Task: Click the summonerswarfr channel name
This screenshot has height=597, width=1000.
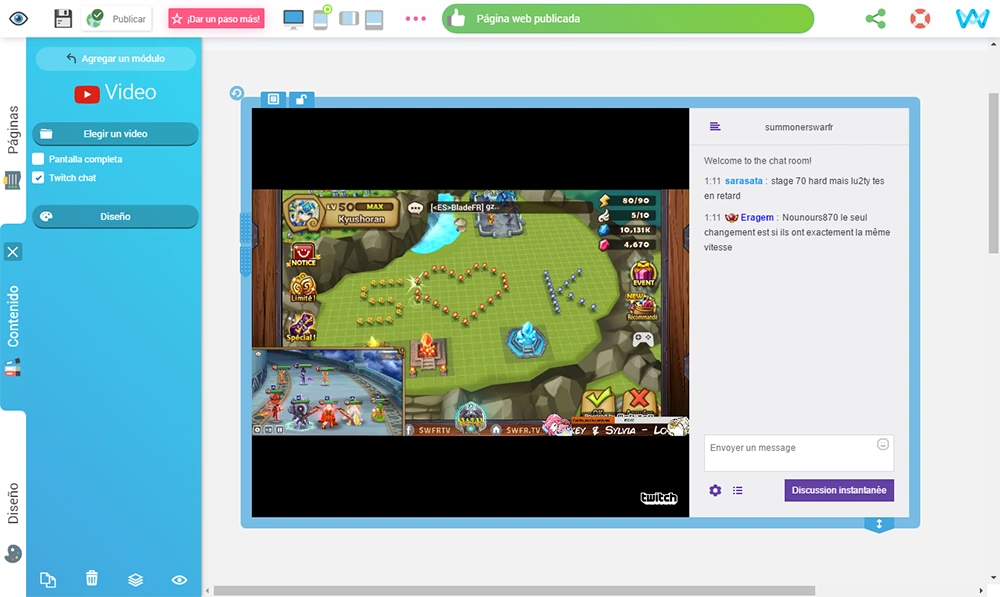Action: (798, 127)
